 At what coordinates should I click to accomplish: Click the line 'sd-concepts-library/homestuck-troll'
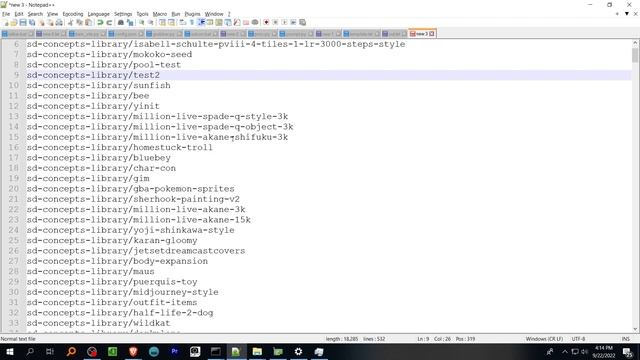[x=120, y=147]
